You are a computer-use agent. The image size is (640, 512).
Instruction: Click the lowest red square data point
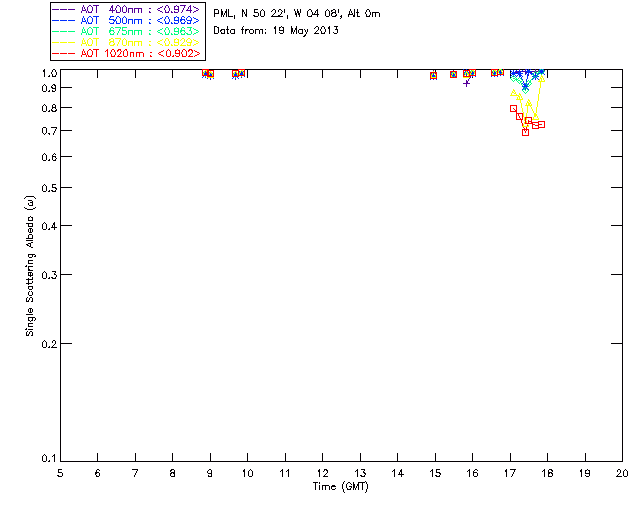pos(525,132)
